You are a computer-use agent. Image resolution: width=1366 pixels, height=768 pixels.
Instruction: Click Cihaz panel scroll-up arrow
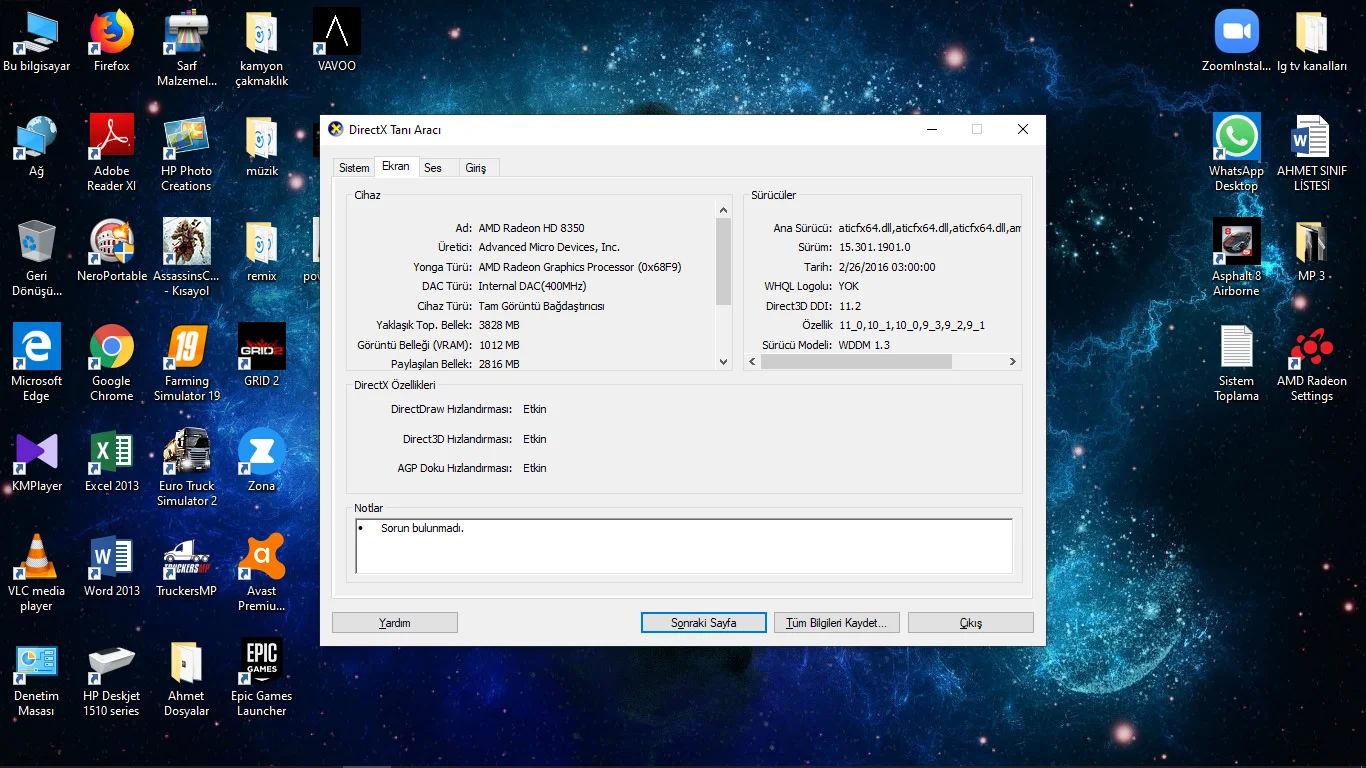click(x=724, y=210)
